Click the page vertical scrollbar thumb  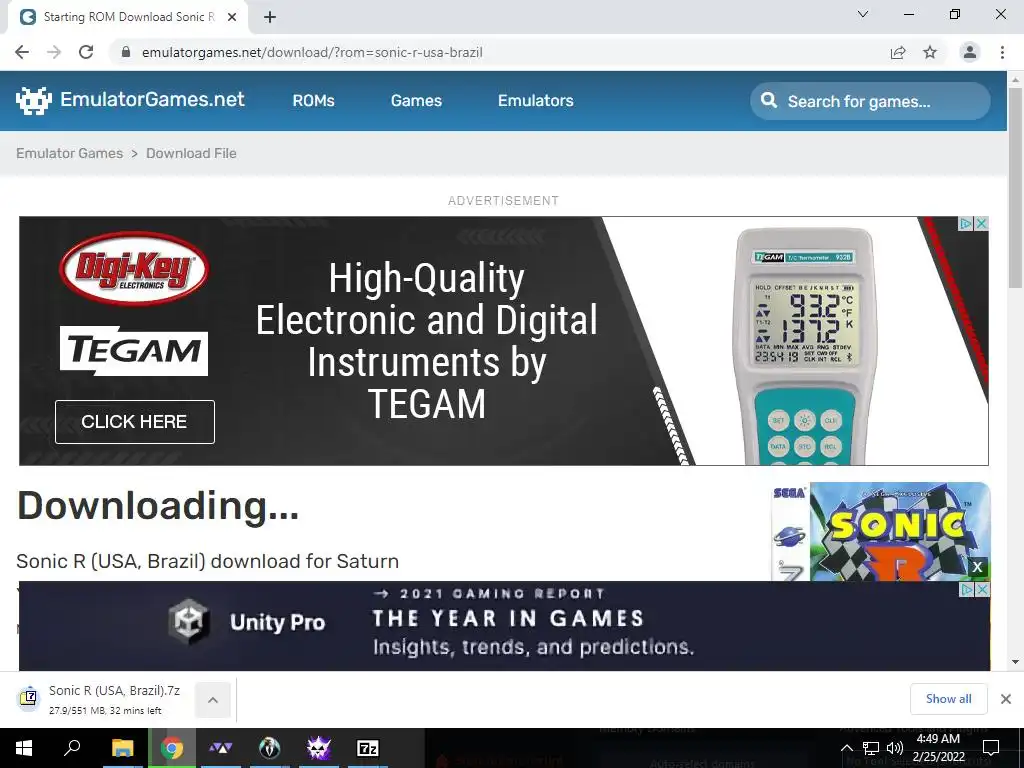point(1015,187)
